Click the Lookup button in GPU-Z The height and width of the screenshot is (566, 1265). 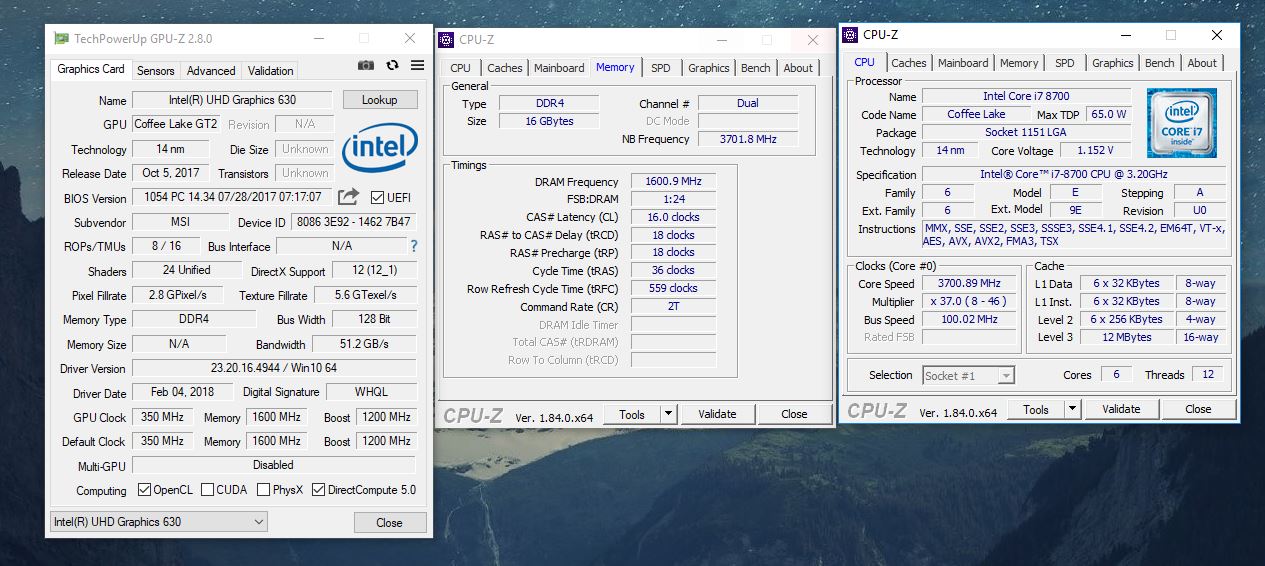pos(380,100)
